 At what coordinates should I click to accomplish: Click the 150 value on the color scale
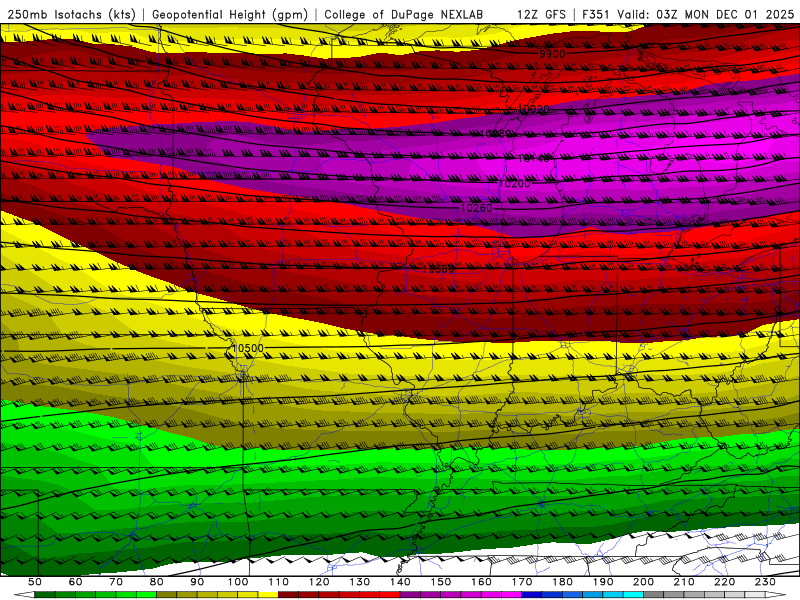coord(441,582)
